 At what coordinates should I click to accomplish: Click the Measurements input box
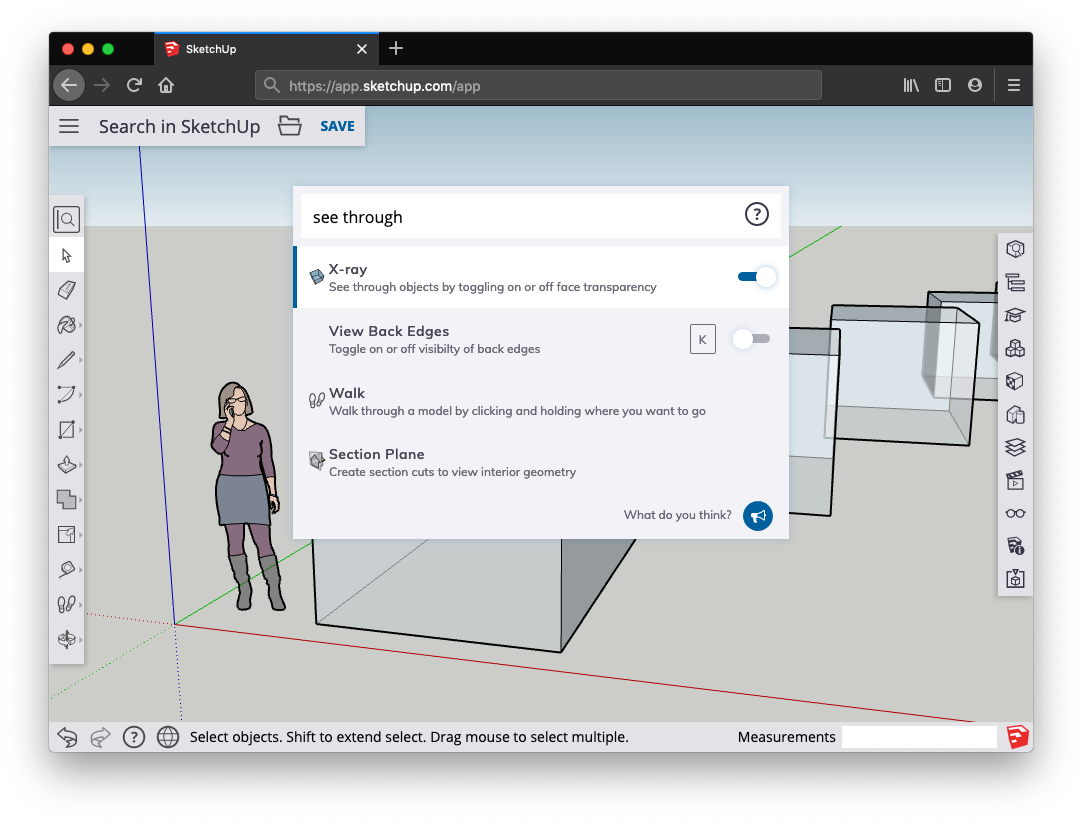tap(919, 737)
